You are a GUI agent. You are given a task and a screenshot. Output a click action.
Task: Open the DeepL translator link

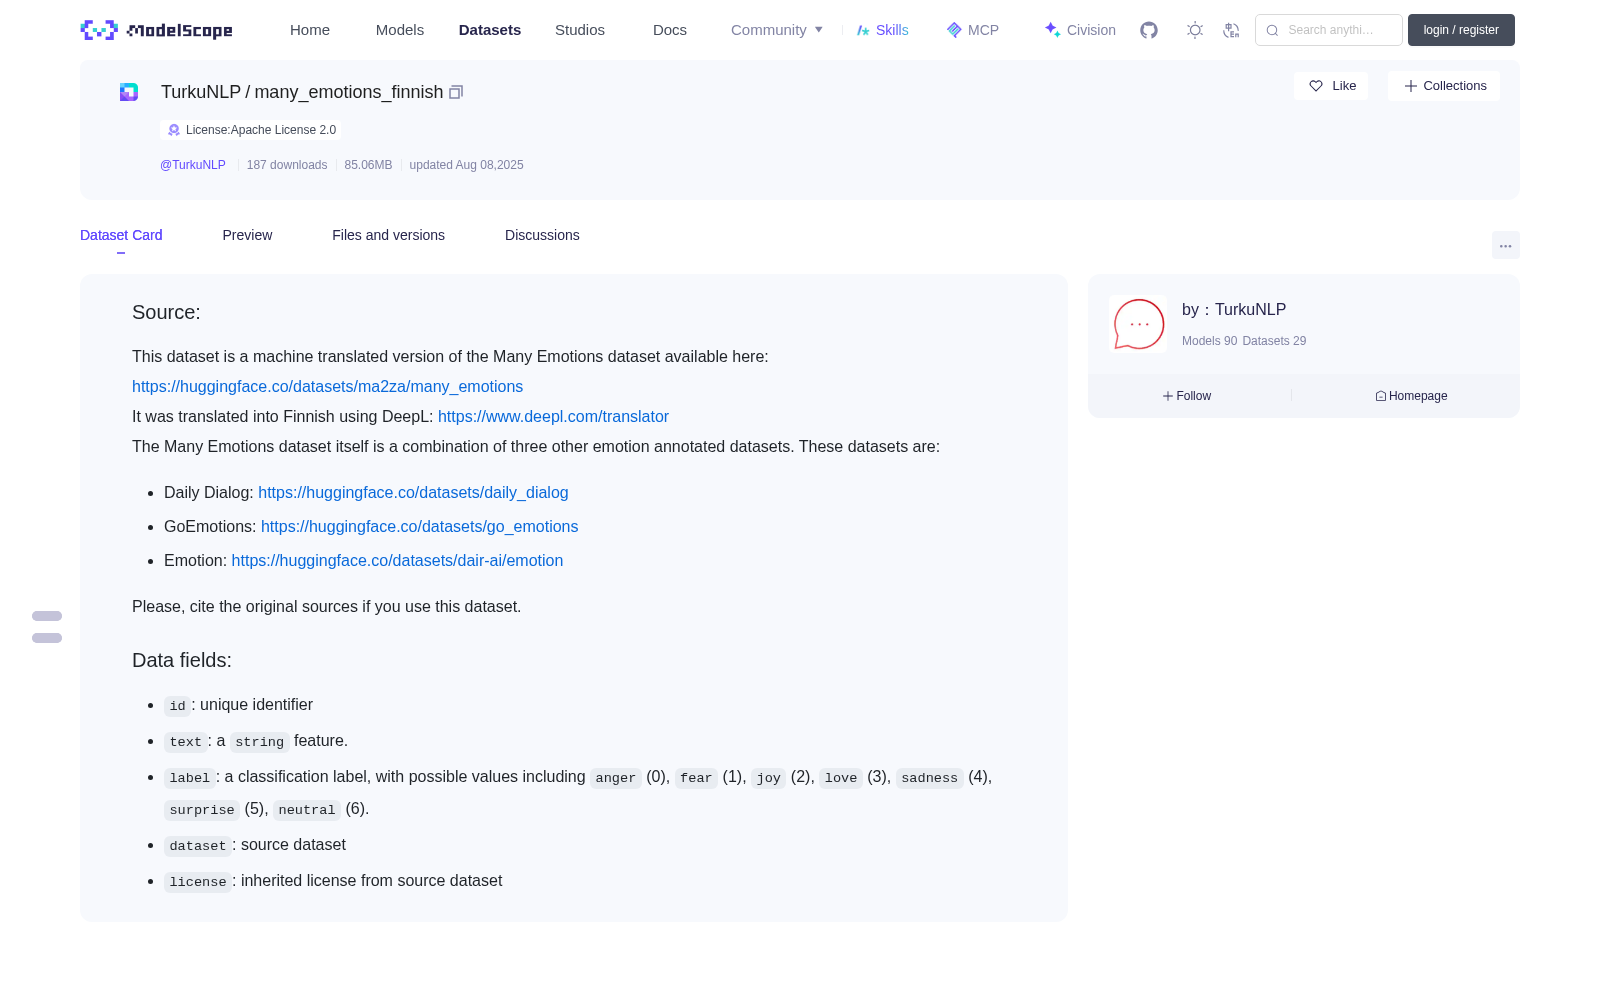(x=553, y=416)
